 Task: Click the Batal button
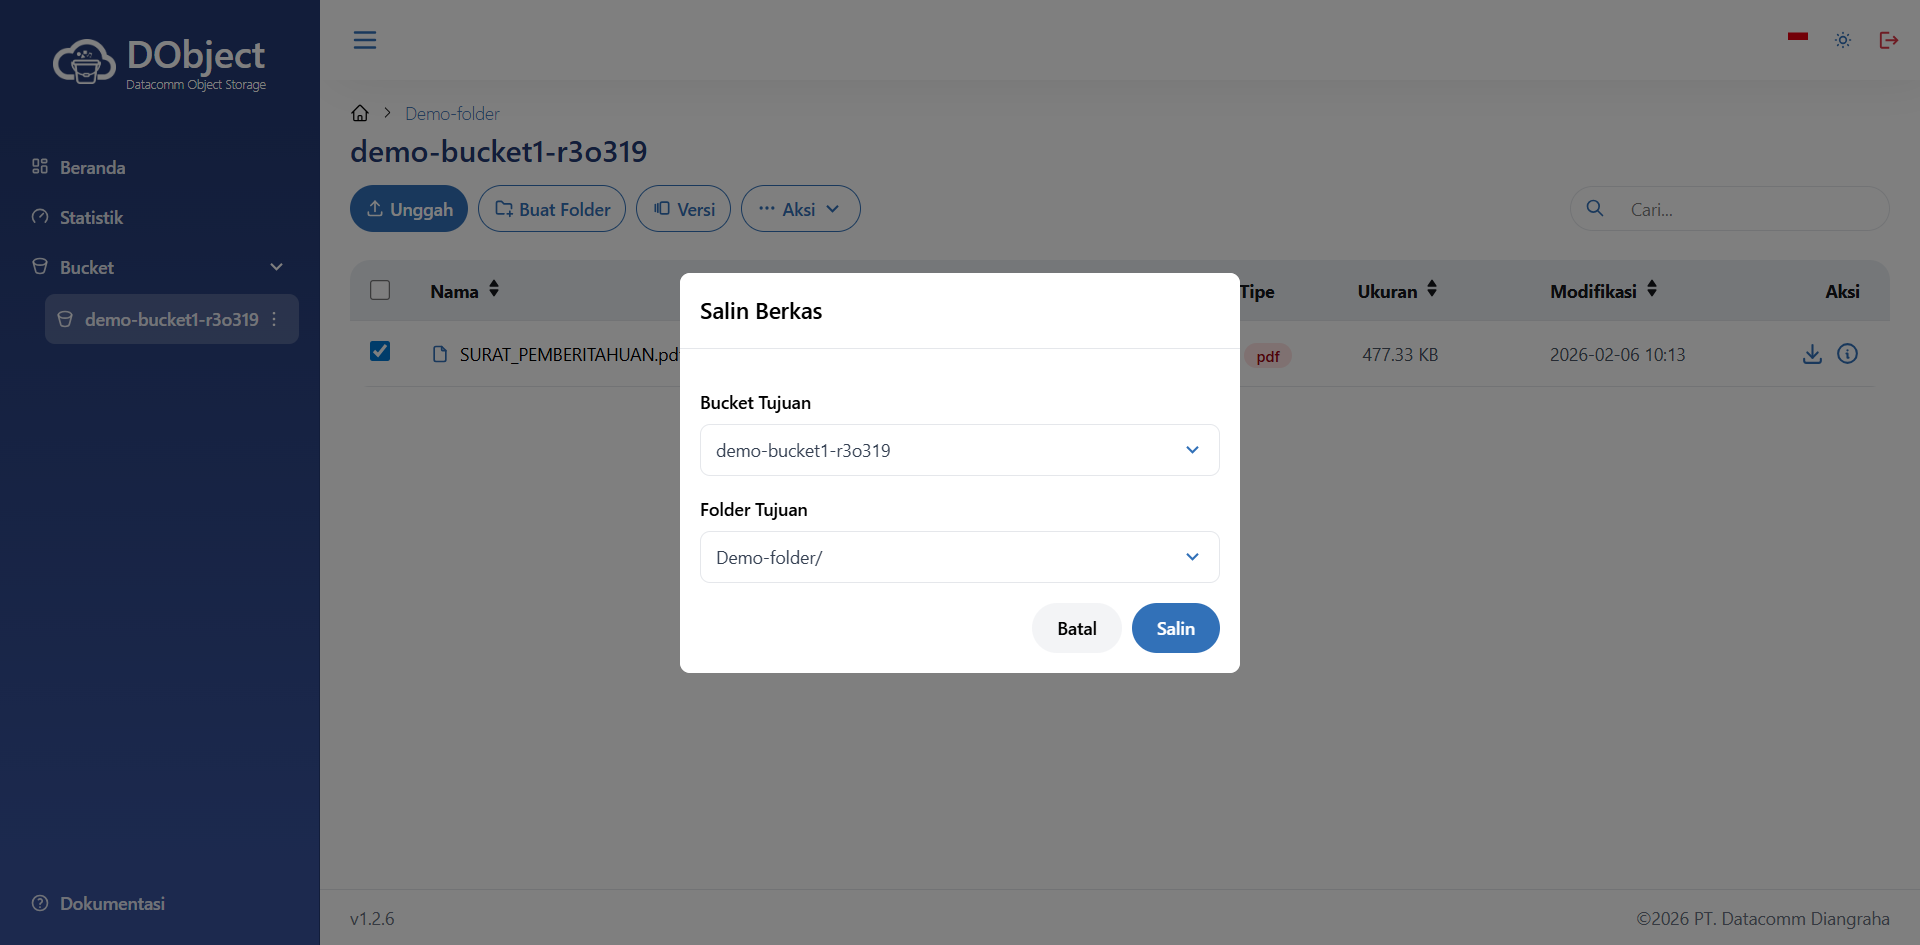click(x=1076, y=628)
